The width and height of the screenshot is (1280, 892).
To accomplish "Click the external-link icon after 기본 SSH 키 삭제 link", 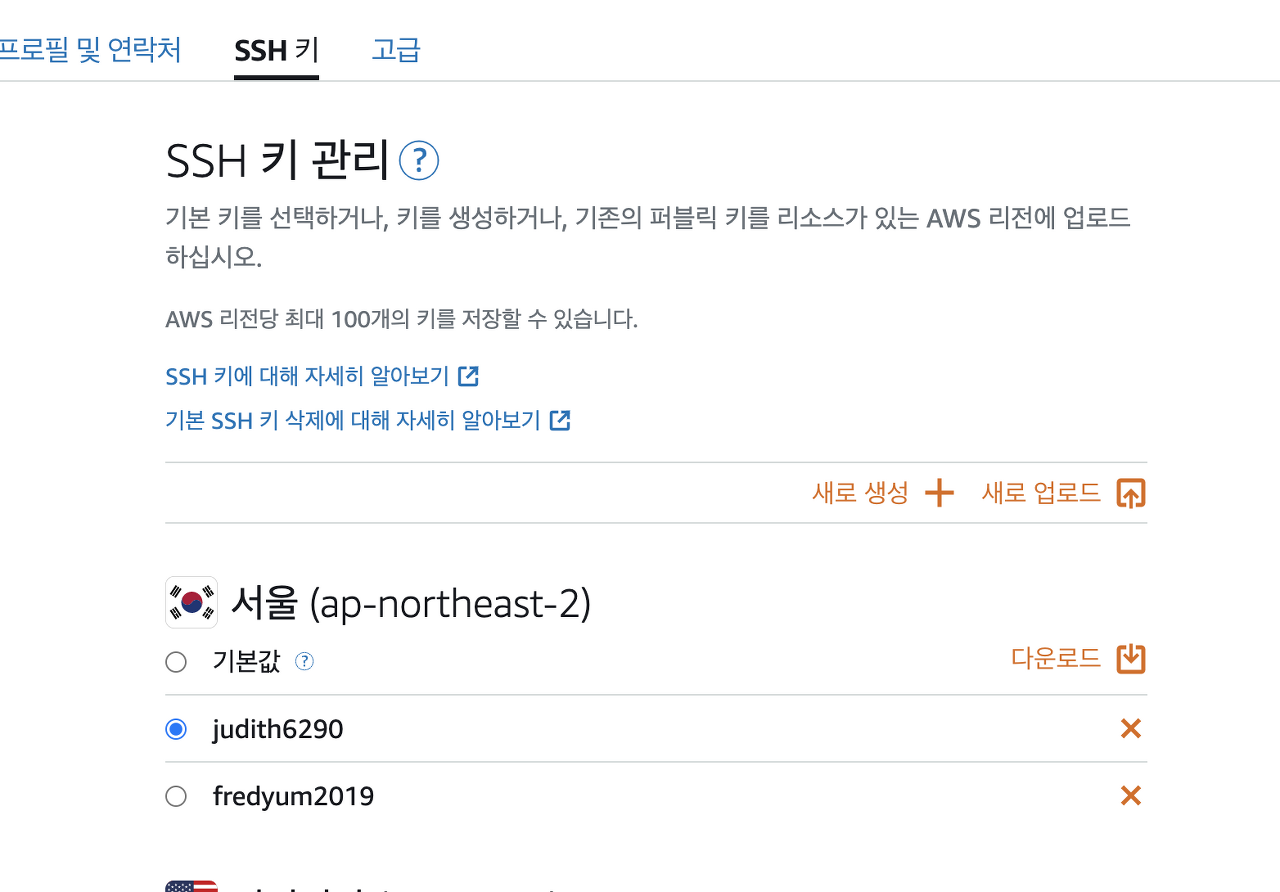I will [x=560, y=420].
